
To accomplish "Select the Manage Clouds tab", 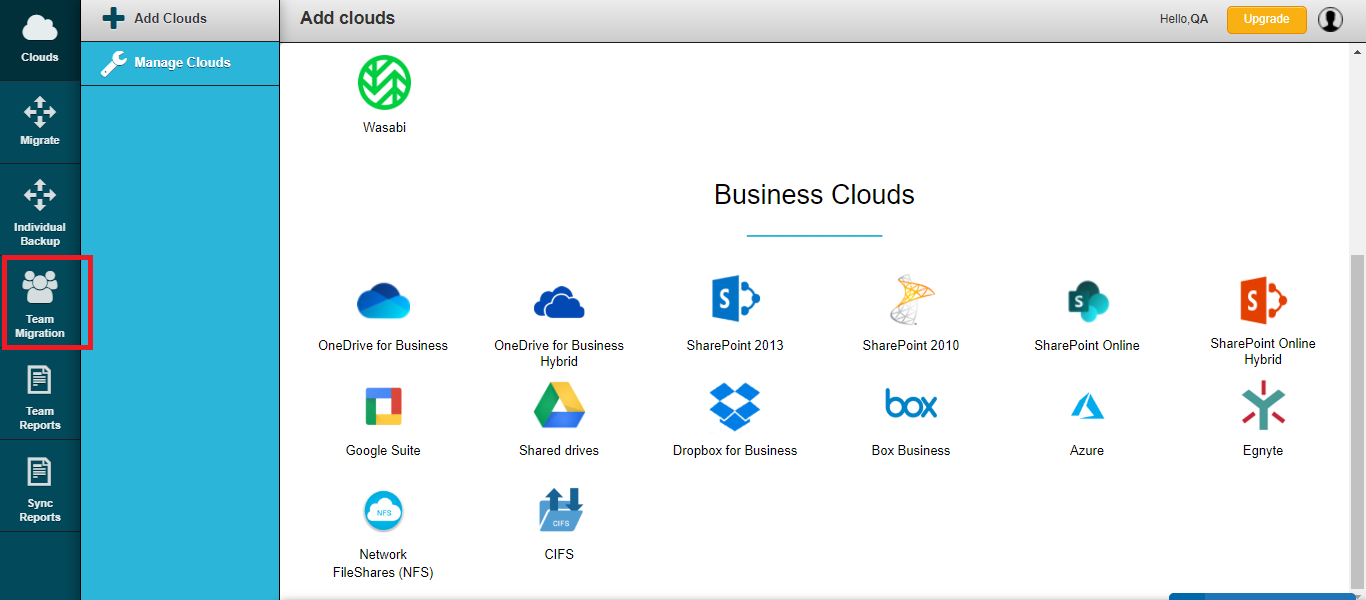I will pos(180,63).
